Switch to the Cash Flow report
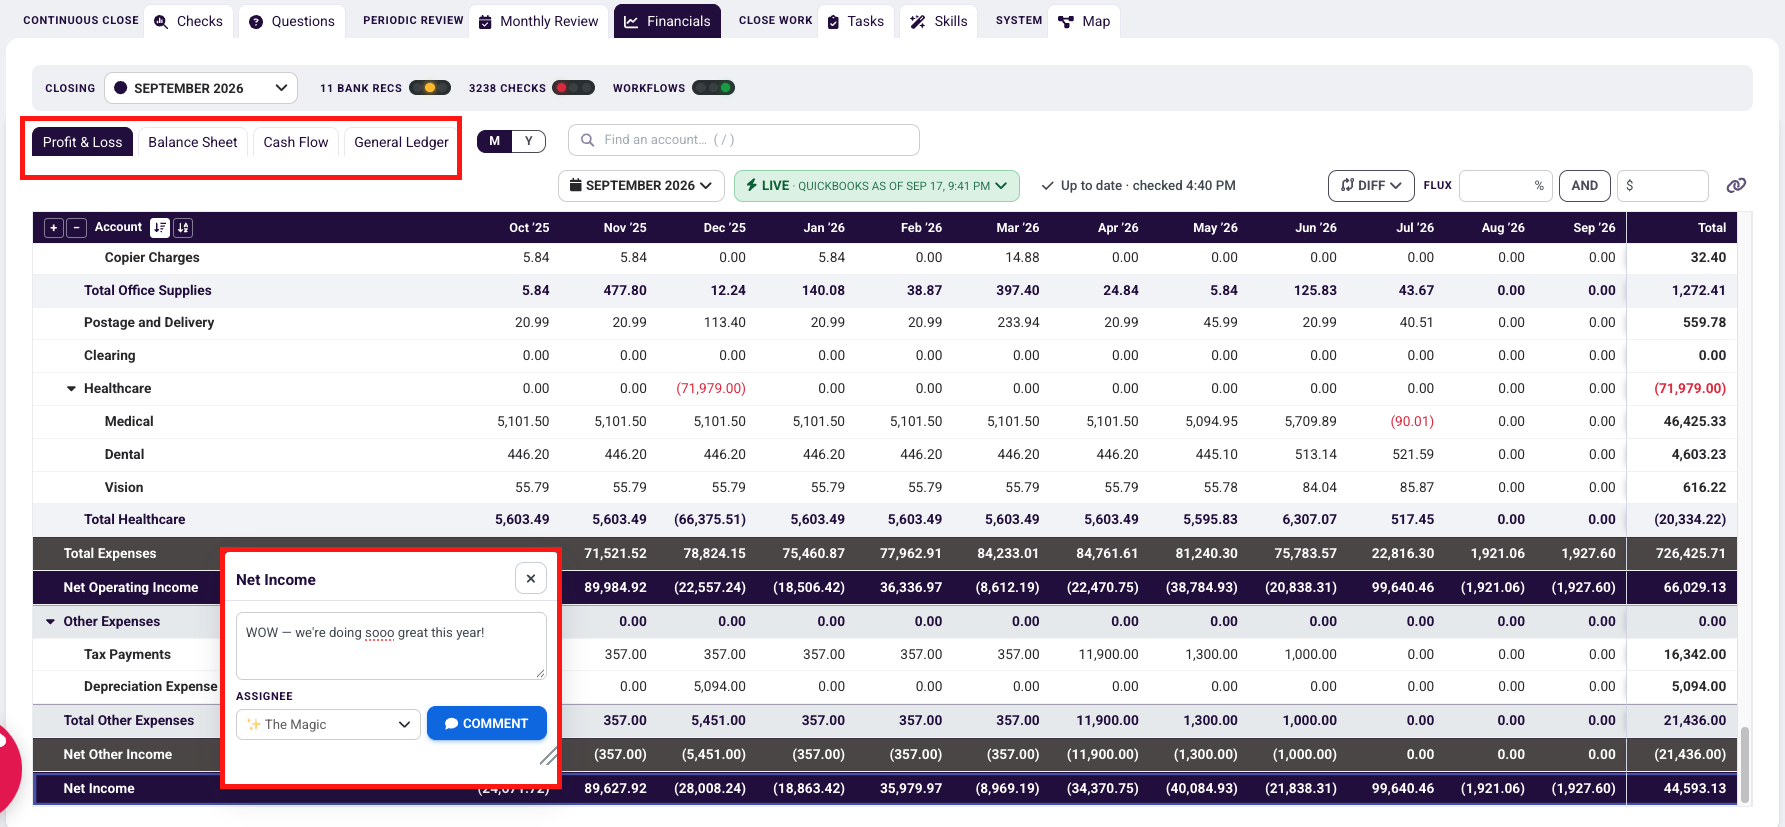 (x=296, y=142)
